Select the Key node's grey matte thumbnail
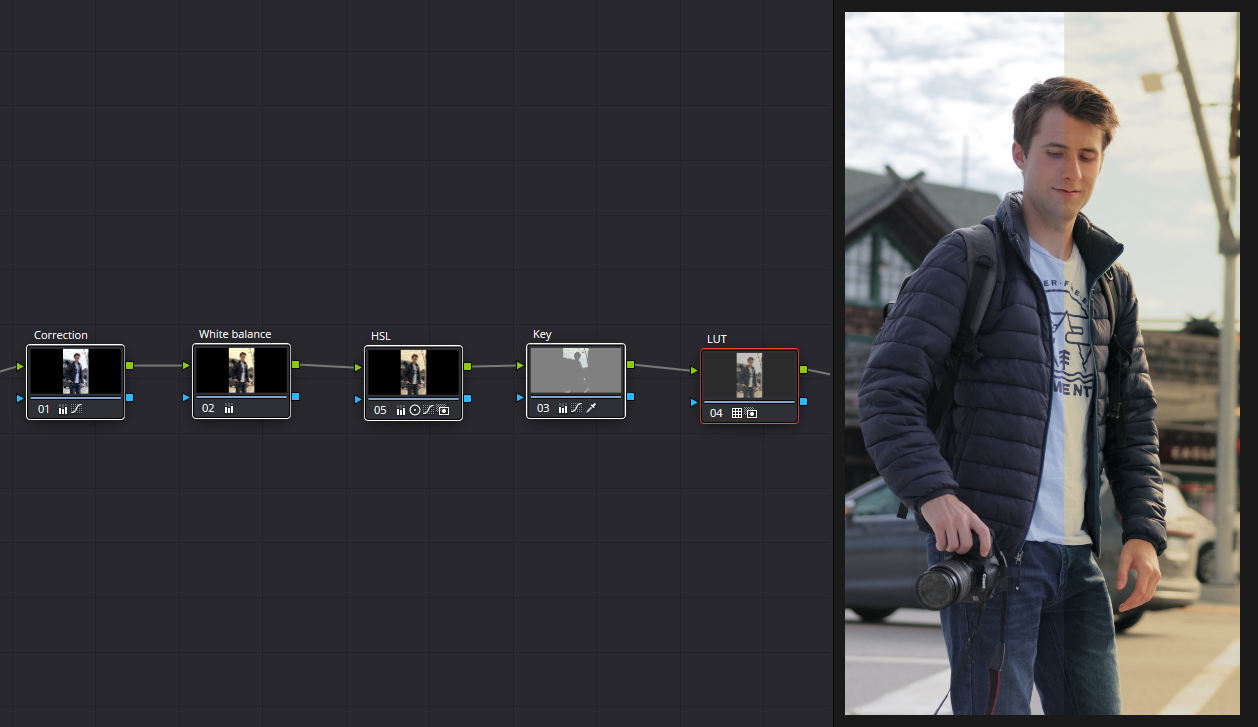This screenshot has height=727, width=1258. point(576,370)
